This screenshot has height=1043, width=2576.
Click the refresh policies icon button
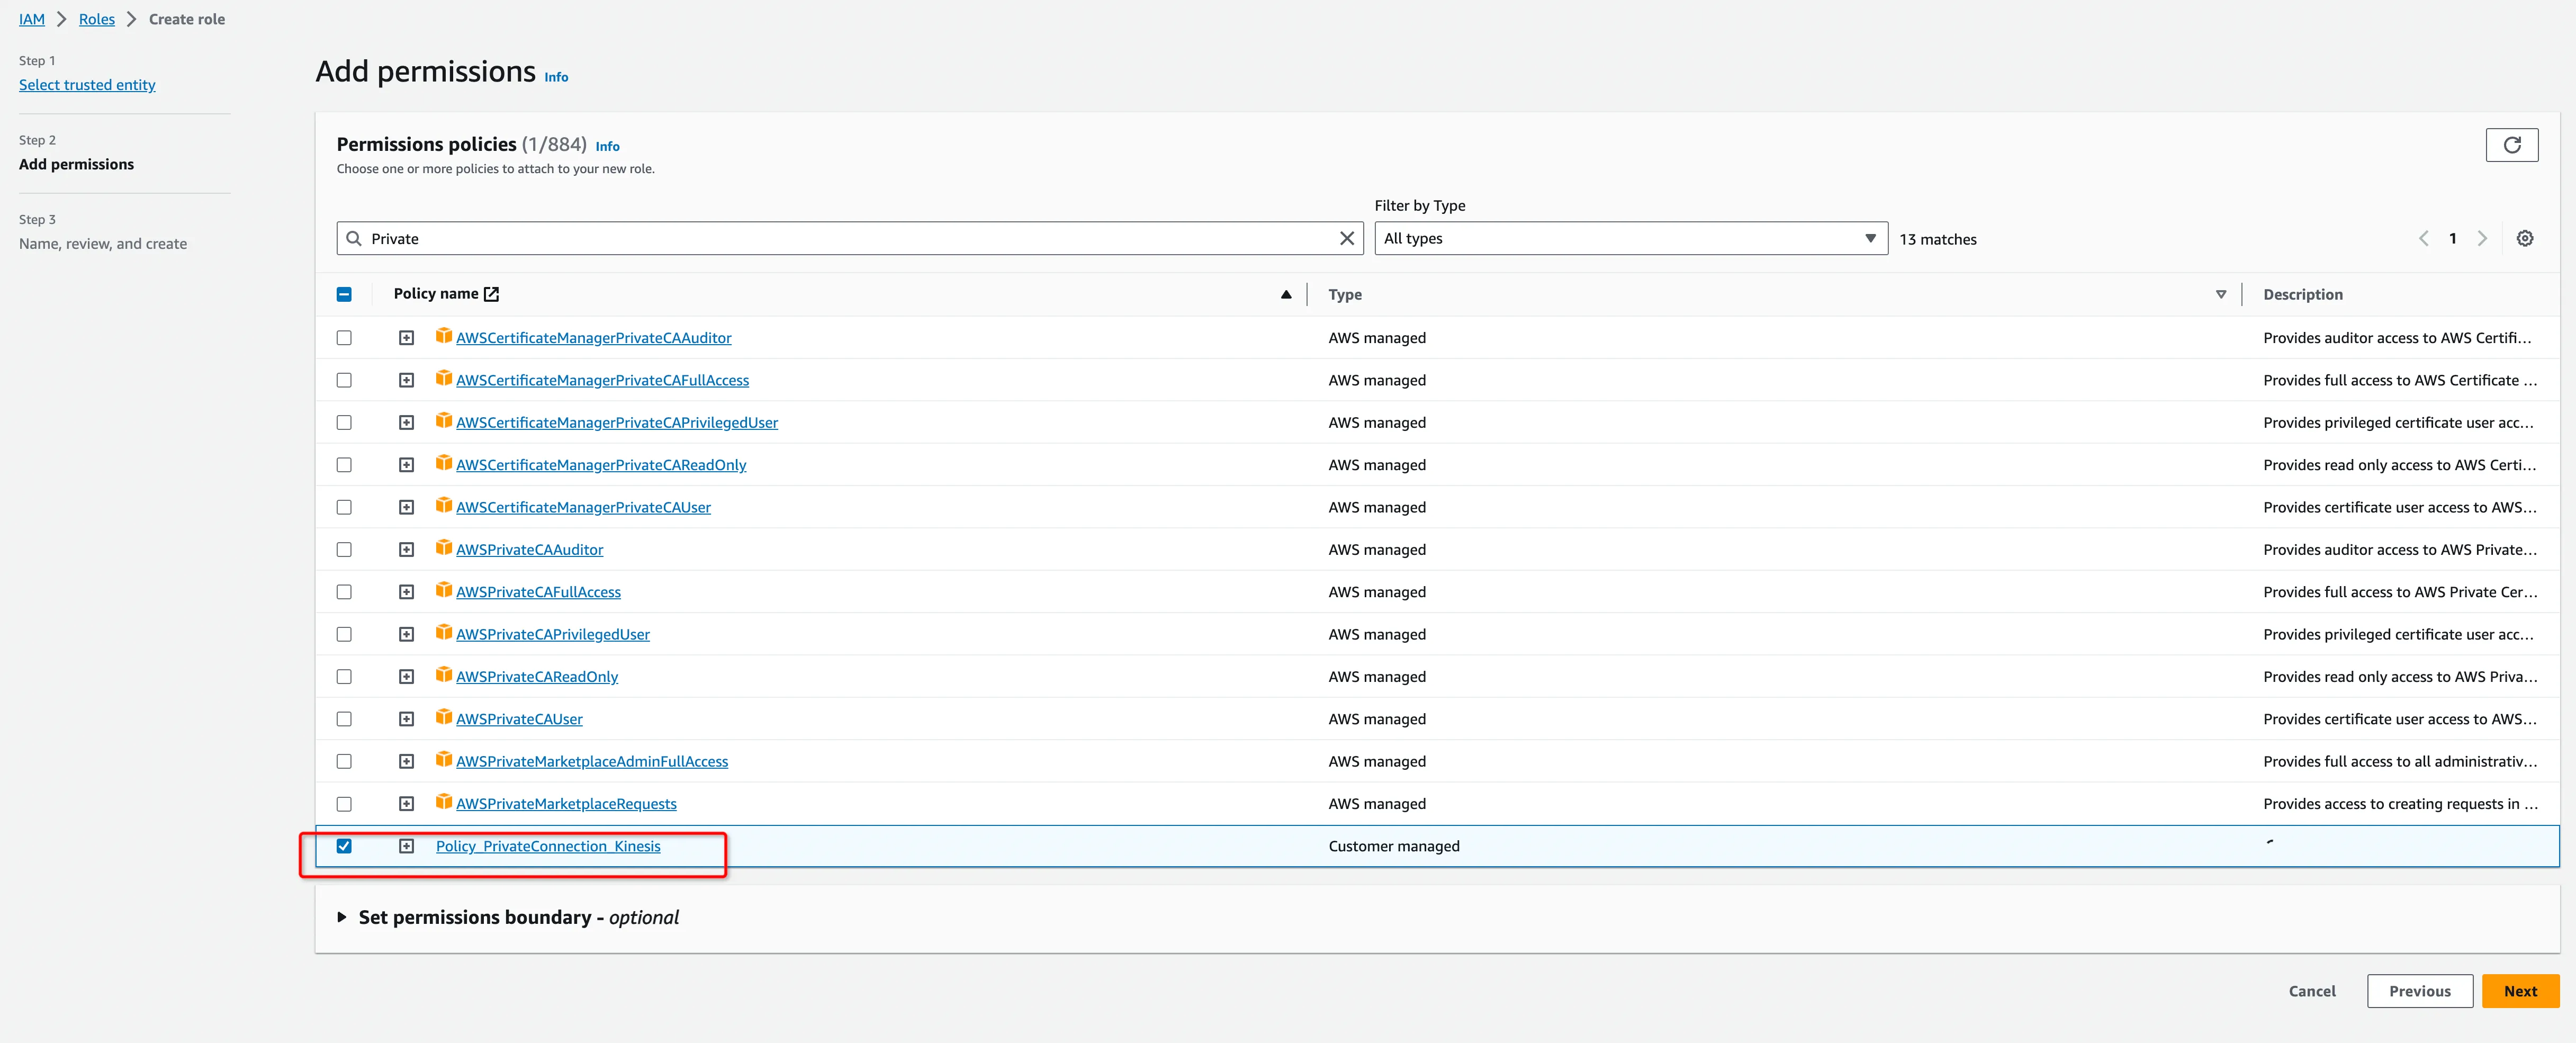(2511, 145)
